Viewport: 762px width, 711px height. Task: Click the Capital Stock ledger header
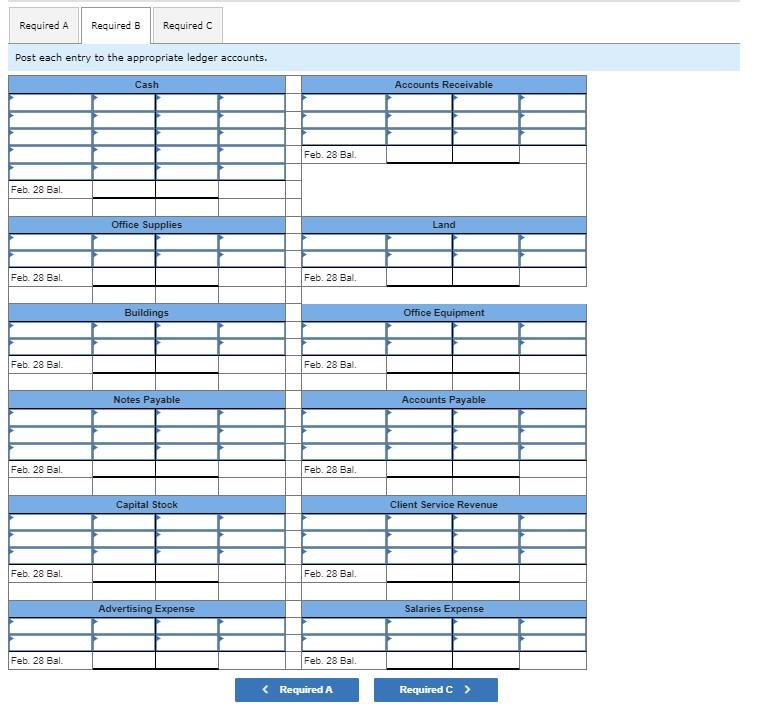pos(147,504)
